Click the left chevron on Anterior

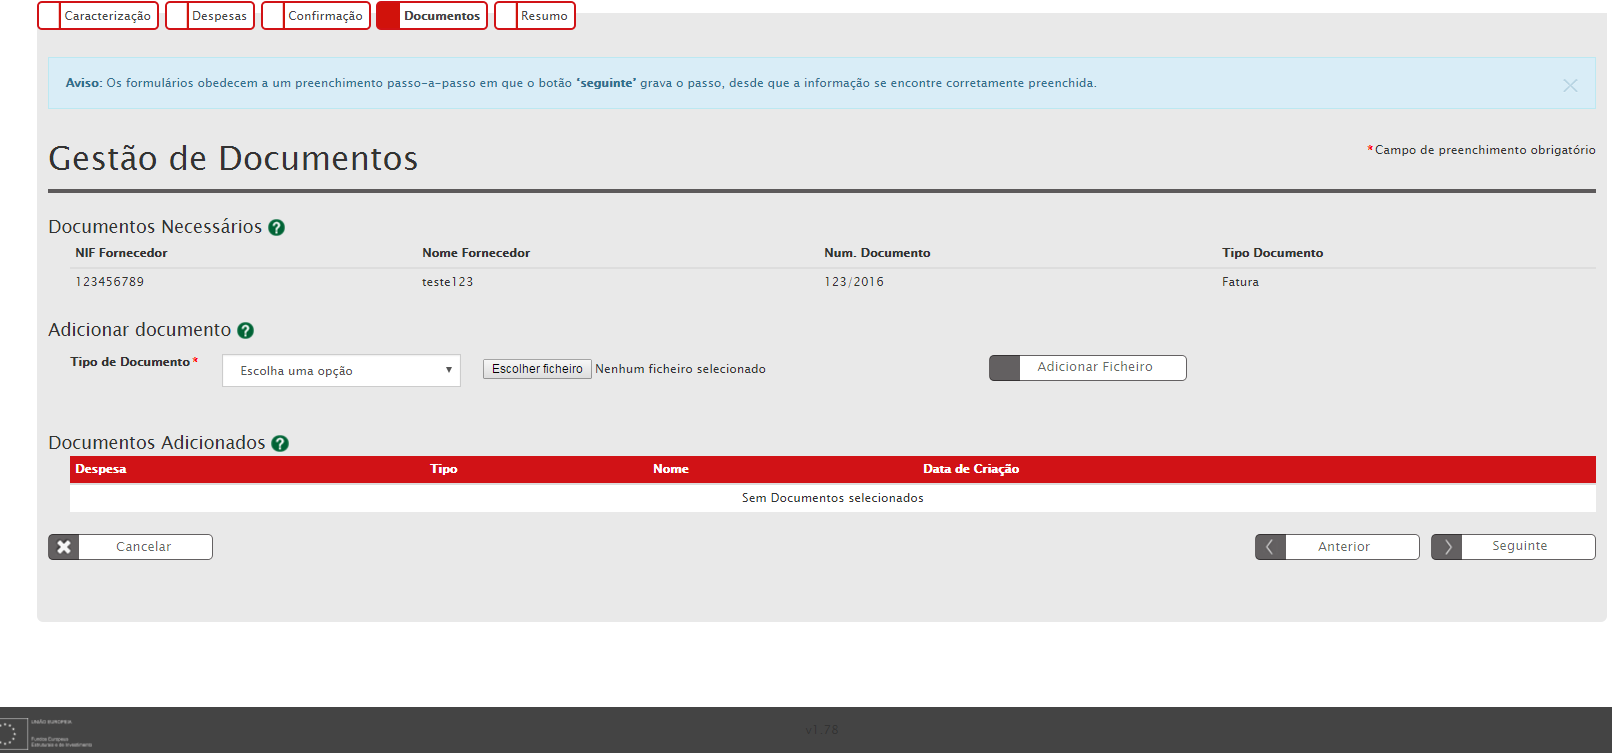1270,547
